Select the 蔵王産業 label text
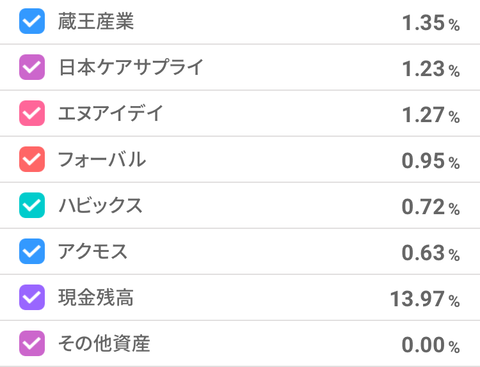The image size is (480, 367). tap(96, 21)
